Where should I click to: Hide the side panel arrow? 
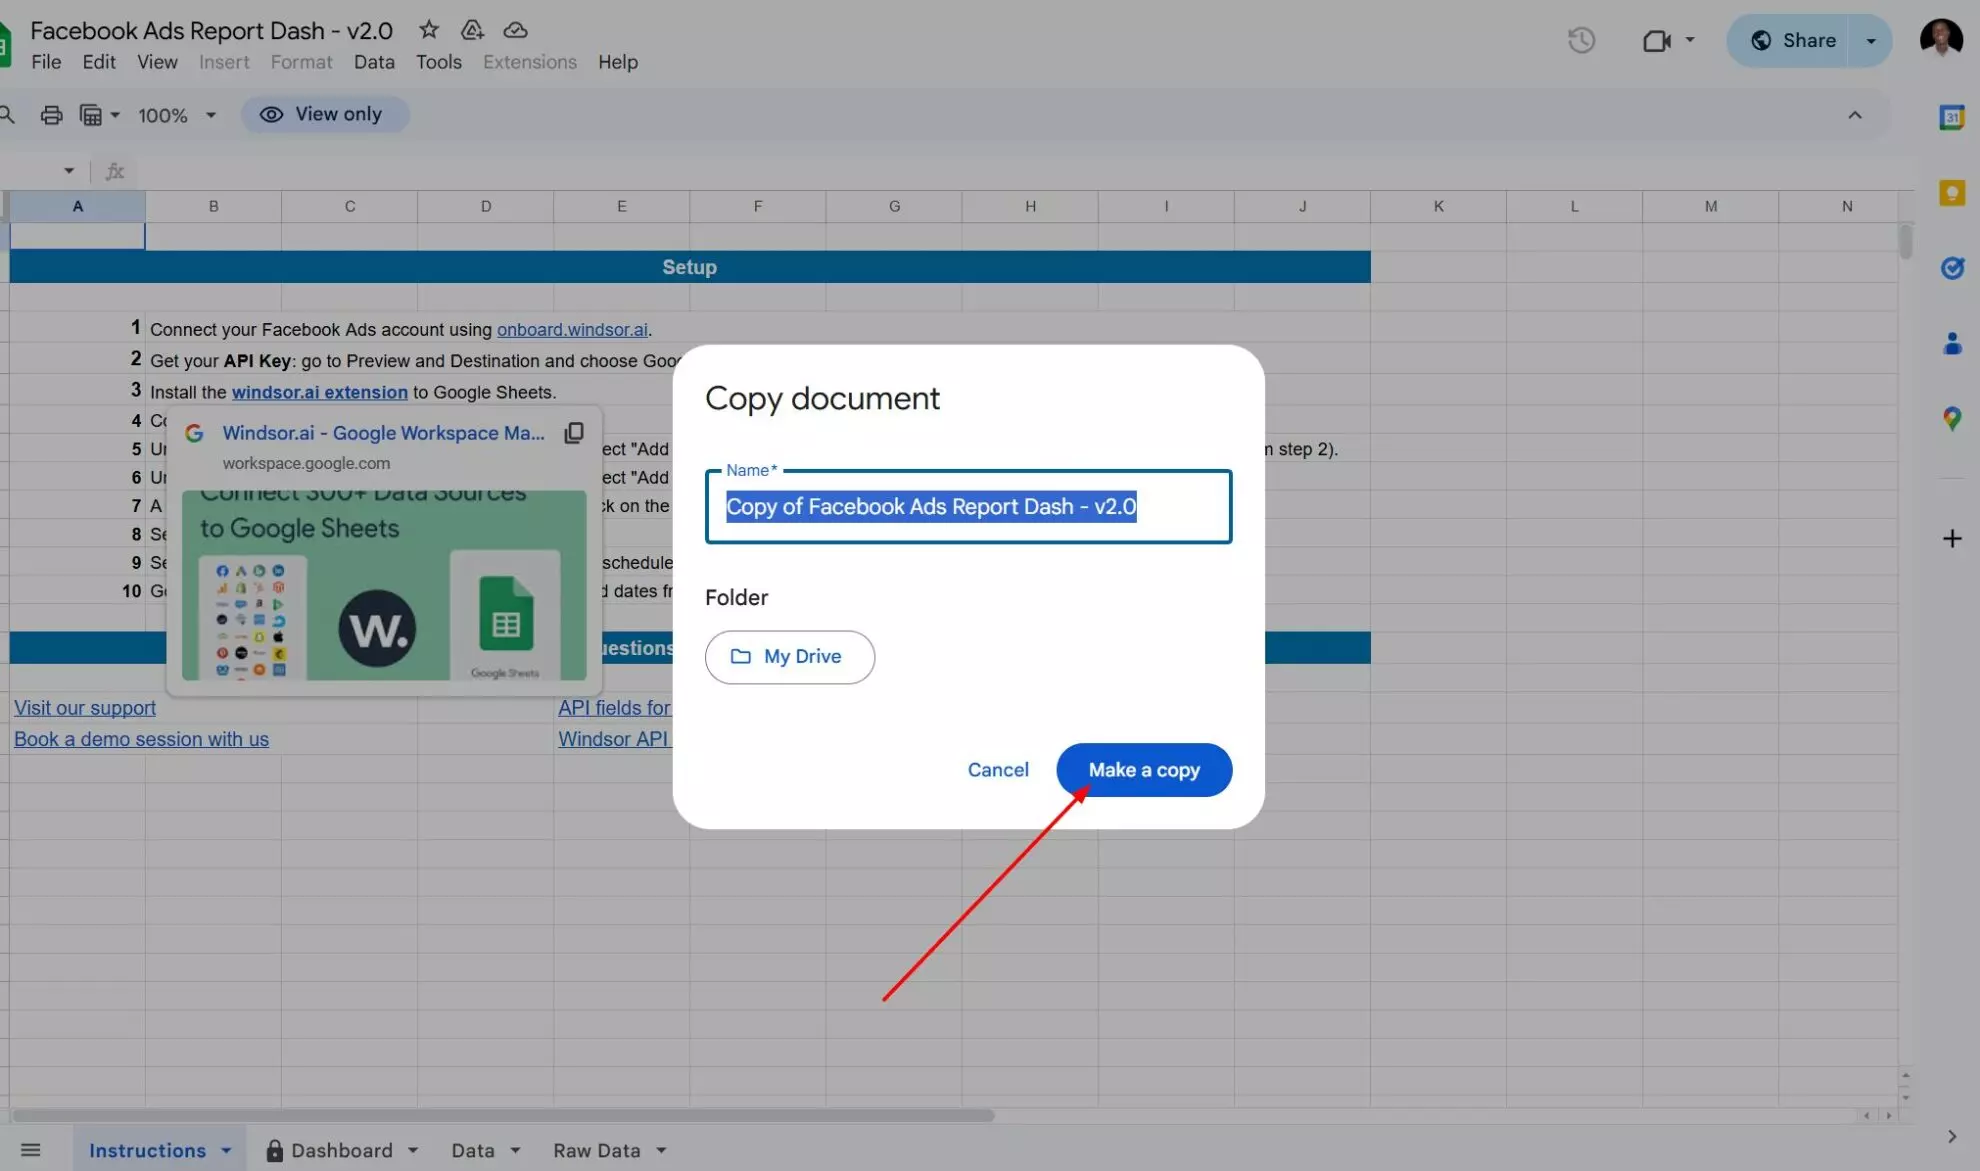pyautogui.click(x=1952, y=1137)
